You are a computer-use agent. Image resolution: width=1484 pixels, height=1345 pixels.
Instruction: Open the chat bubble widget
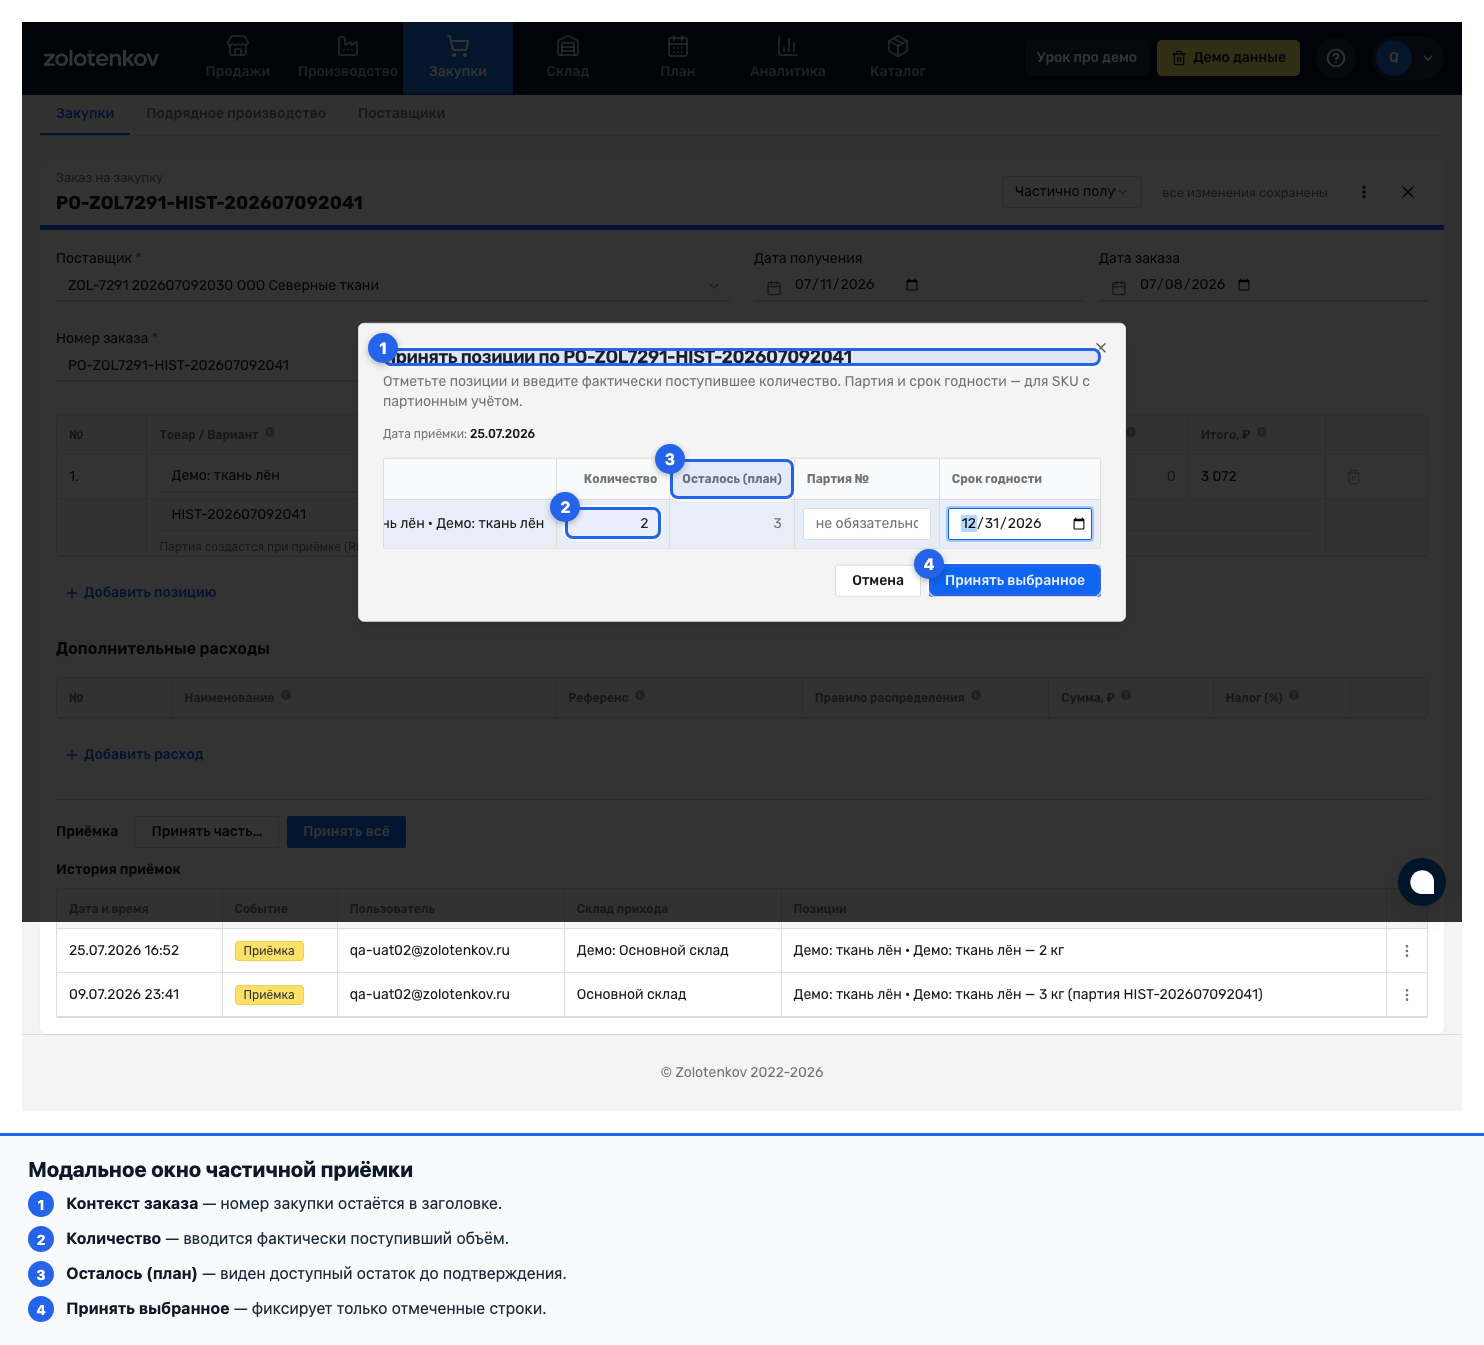[x=1422, y=882]
